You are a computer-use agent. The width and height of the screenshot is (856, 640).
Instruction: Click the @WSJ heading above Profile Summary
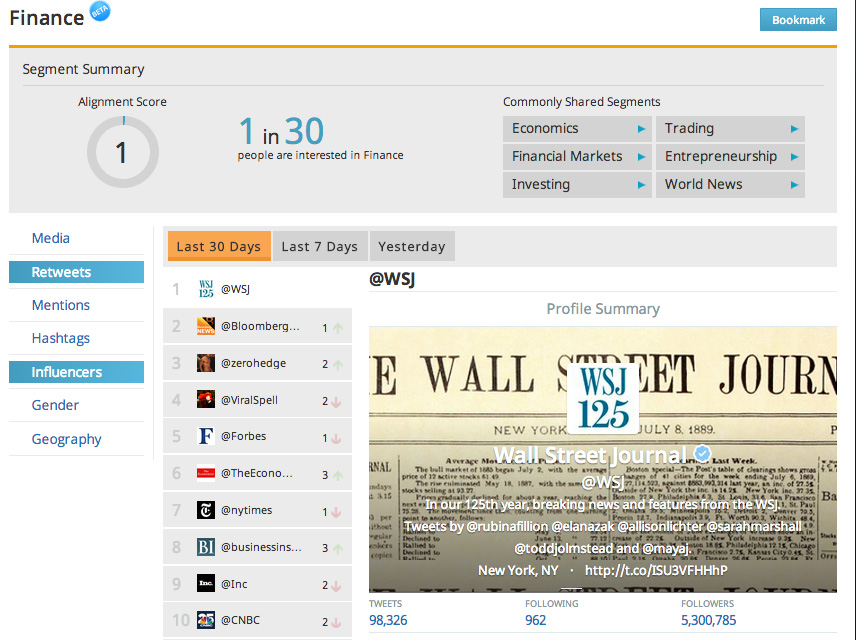pyautogui.click(x=392, y=279)
